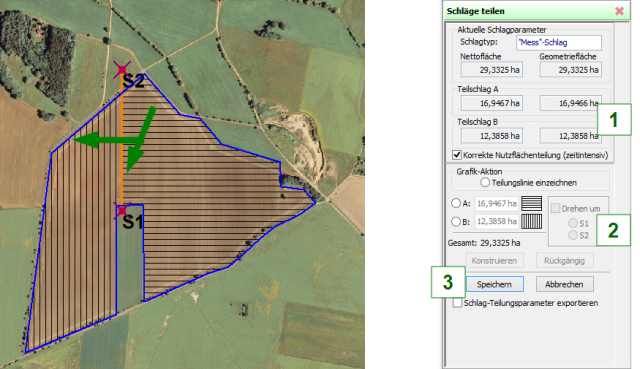Viewport: 640px width, 369px height.
Task: Click the area input field next to A
Action: coord(497,203)
